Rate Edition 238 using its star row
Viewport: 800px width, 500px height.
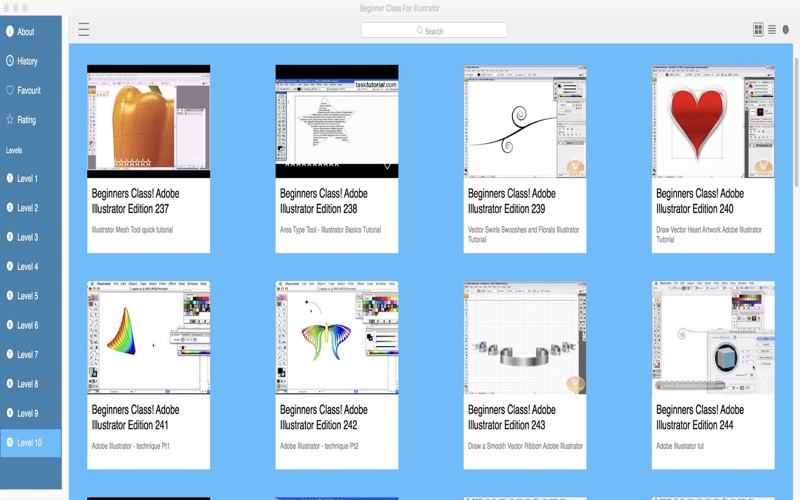click(312, 165)
